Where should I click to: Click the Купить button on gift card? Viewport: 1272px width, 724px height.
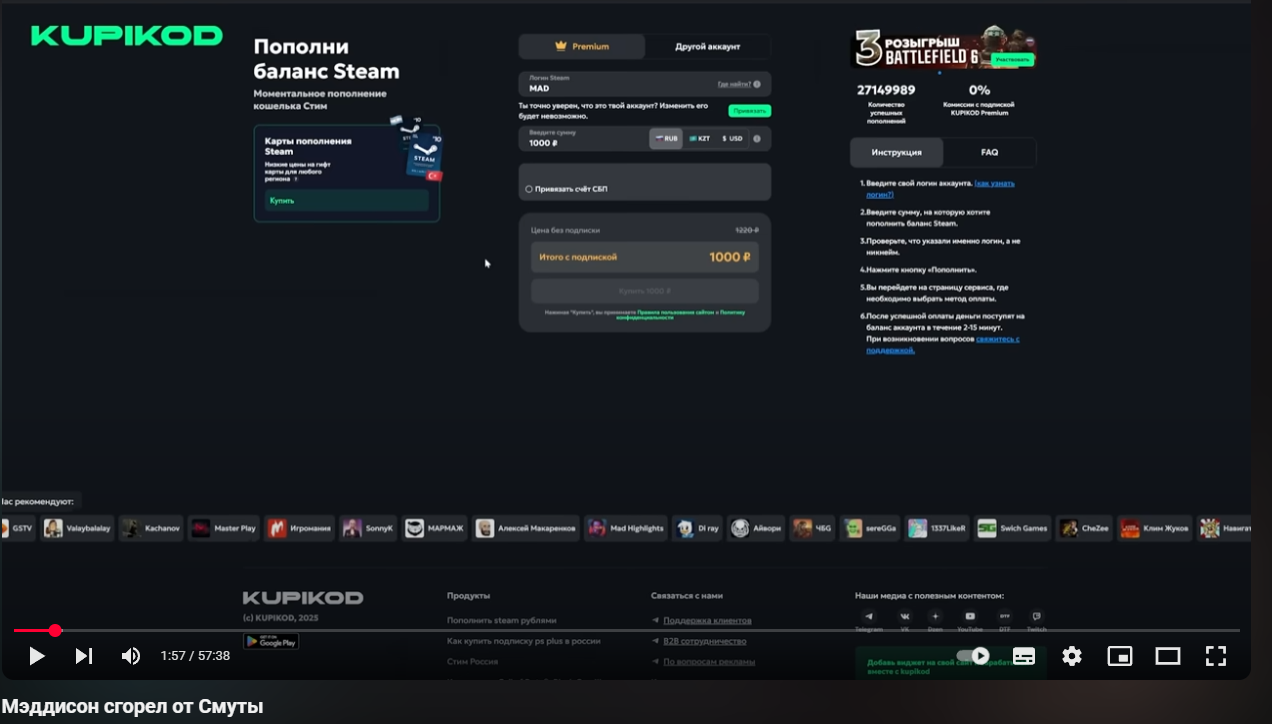[346, 200]
